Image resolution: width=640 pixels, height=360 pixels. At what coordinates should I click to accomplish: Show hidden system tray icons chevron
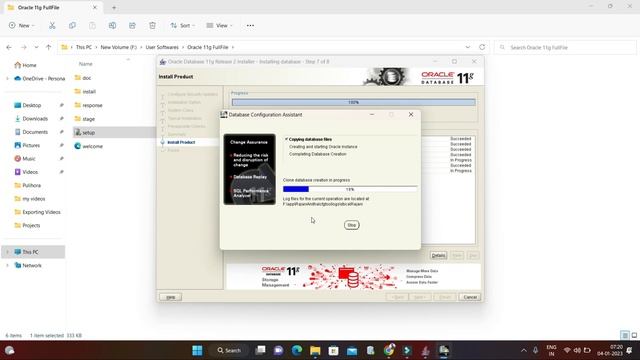coord(524,350)
